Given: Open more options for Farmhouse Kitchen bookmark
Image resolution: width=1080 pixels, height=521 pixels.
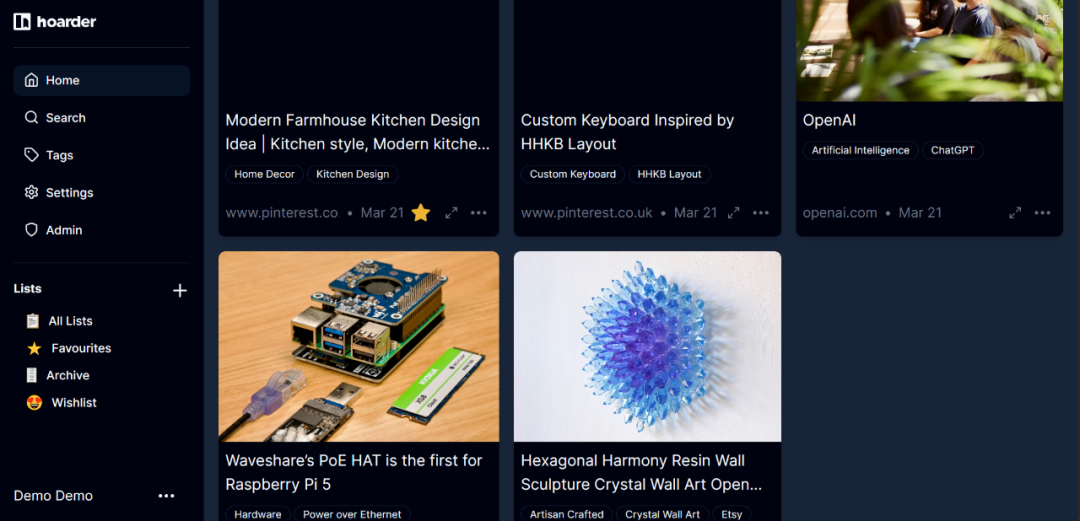Looking at the screenshot, I should coord(479,213).
